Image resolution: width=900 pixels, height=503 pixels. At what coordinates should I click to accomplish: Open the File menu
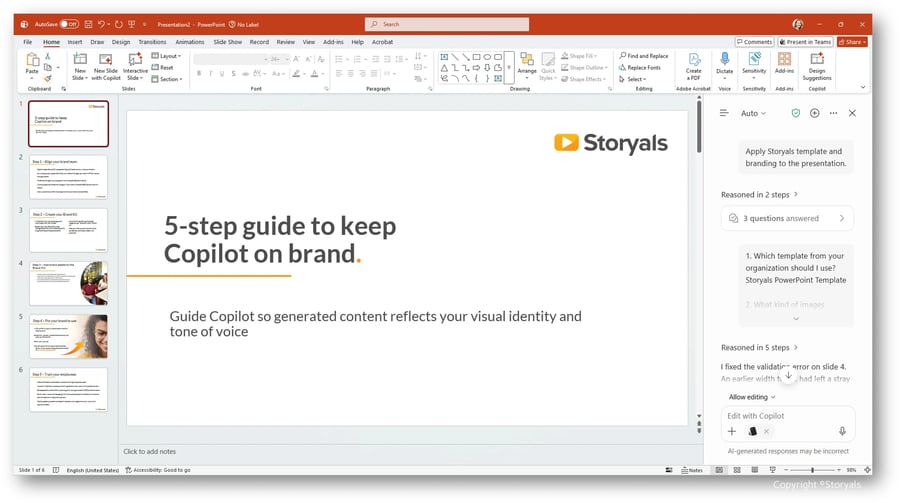[28, 42]
